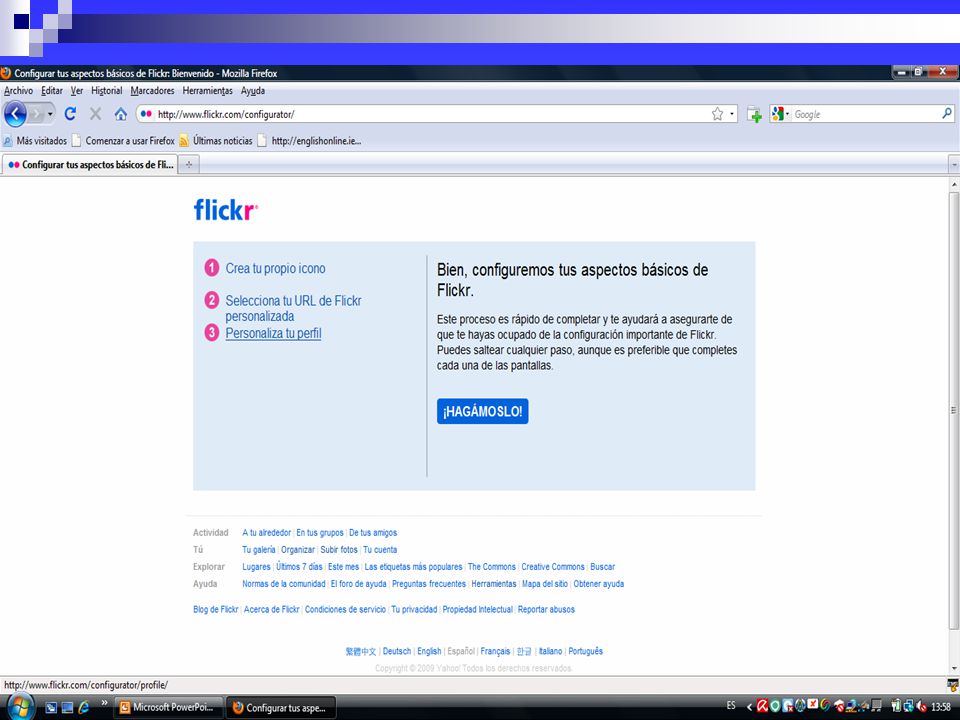Click the search magnifier icon

click(x=947, y=113)
